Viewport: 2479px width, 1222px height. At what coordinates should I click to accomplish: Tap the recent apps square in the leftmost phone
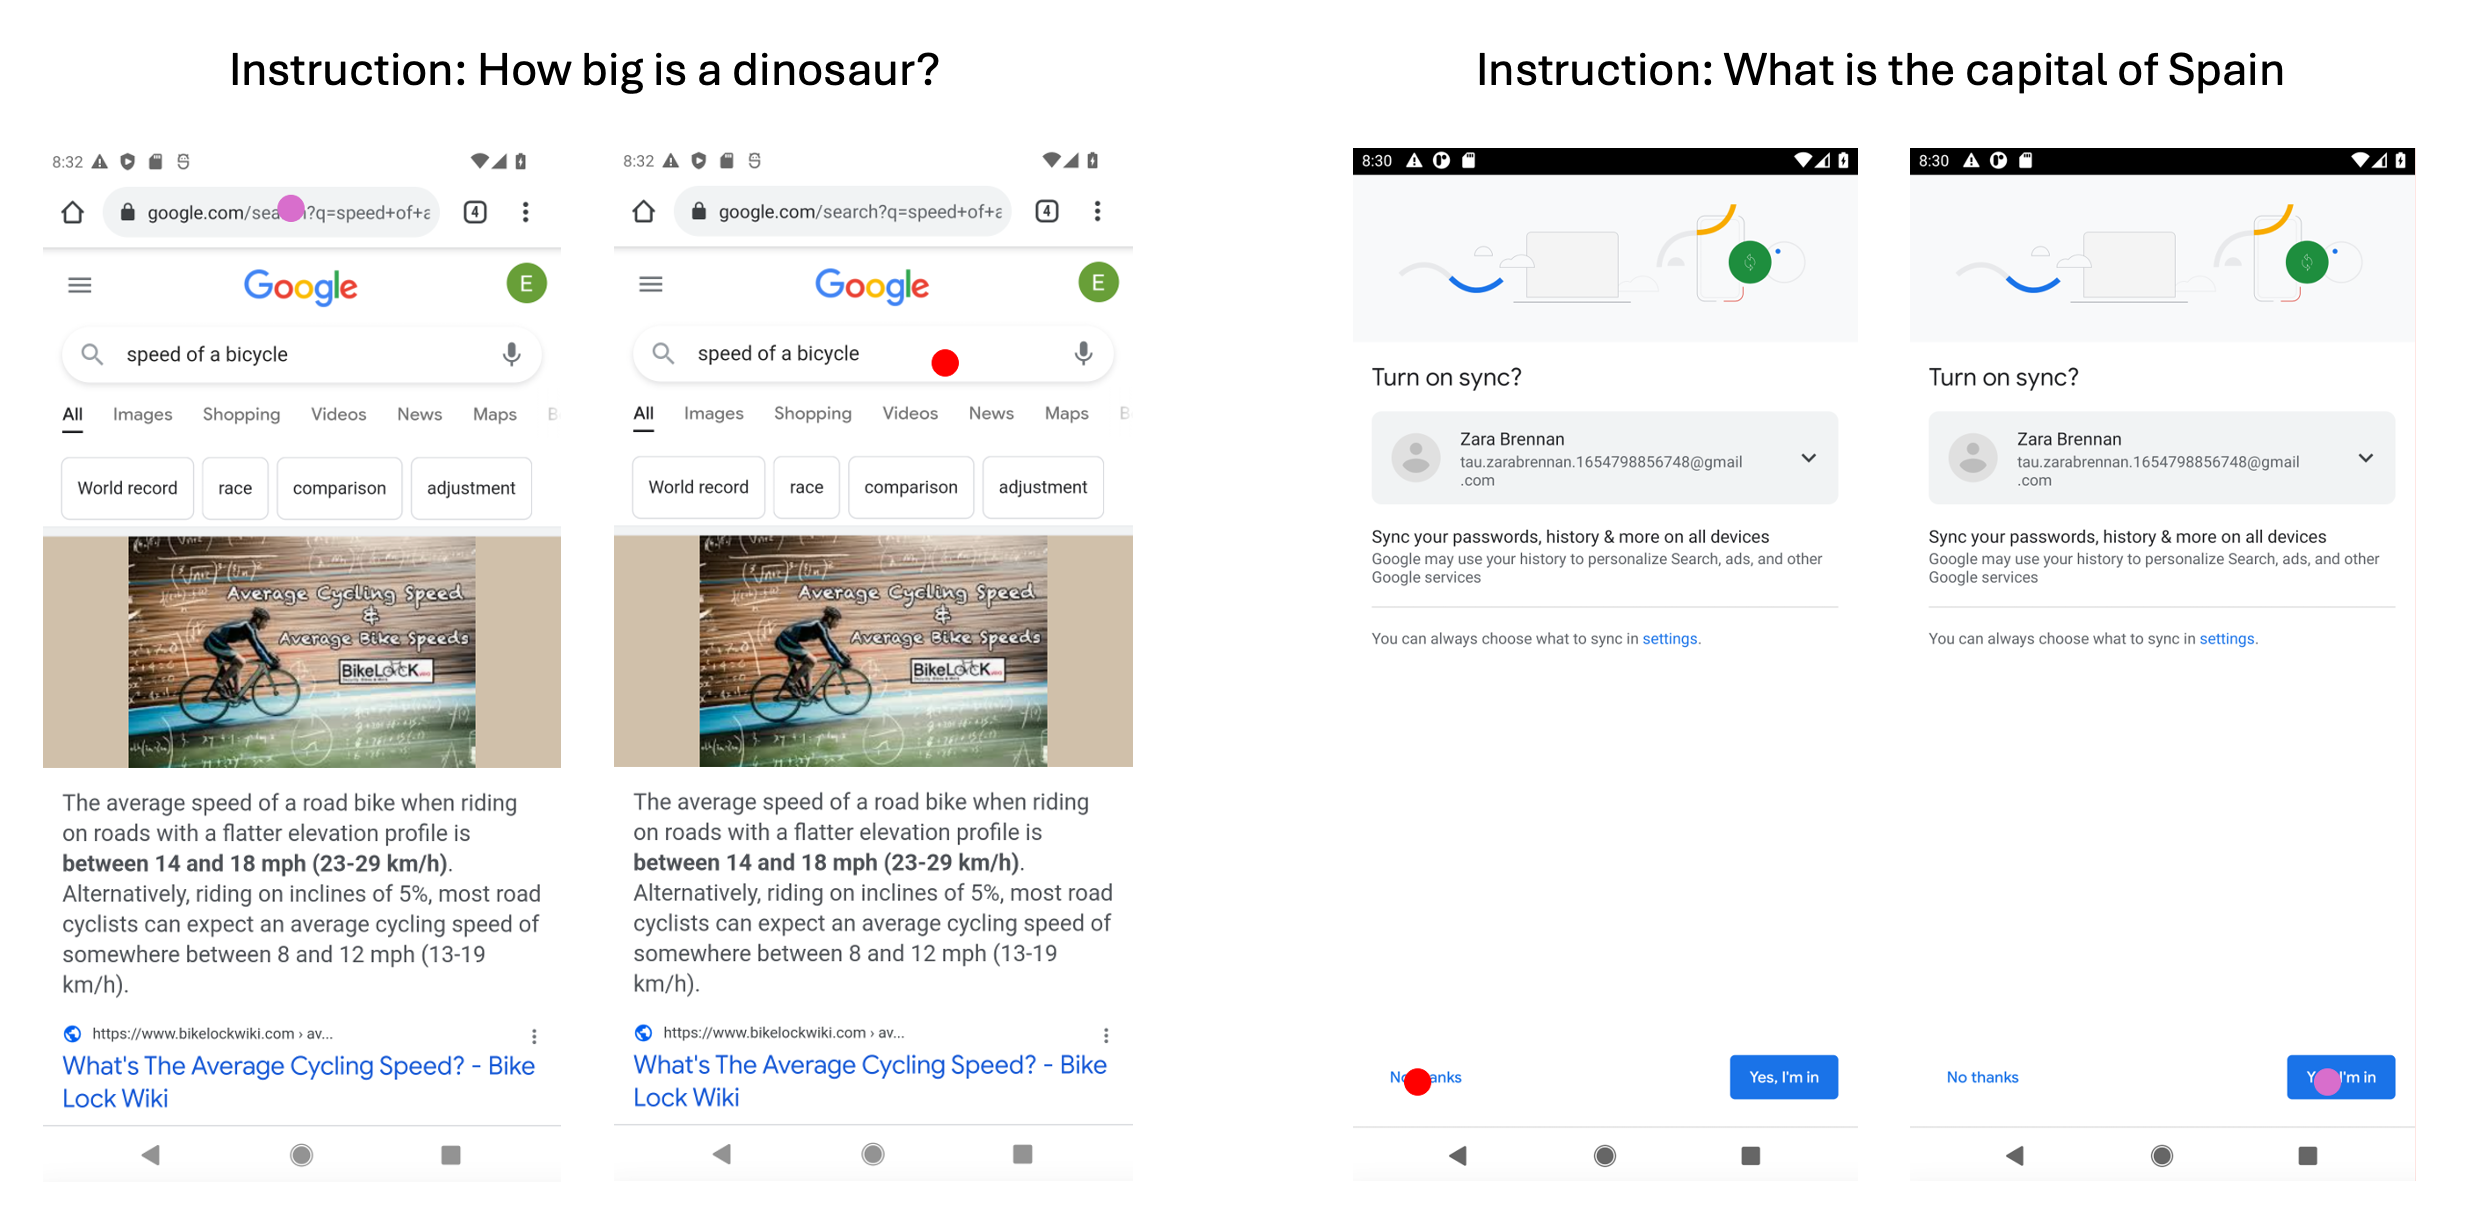[451, 1155]
